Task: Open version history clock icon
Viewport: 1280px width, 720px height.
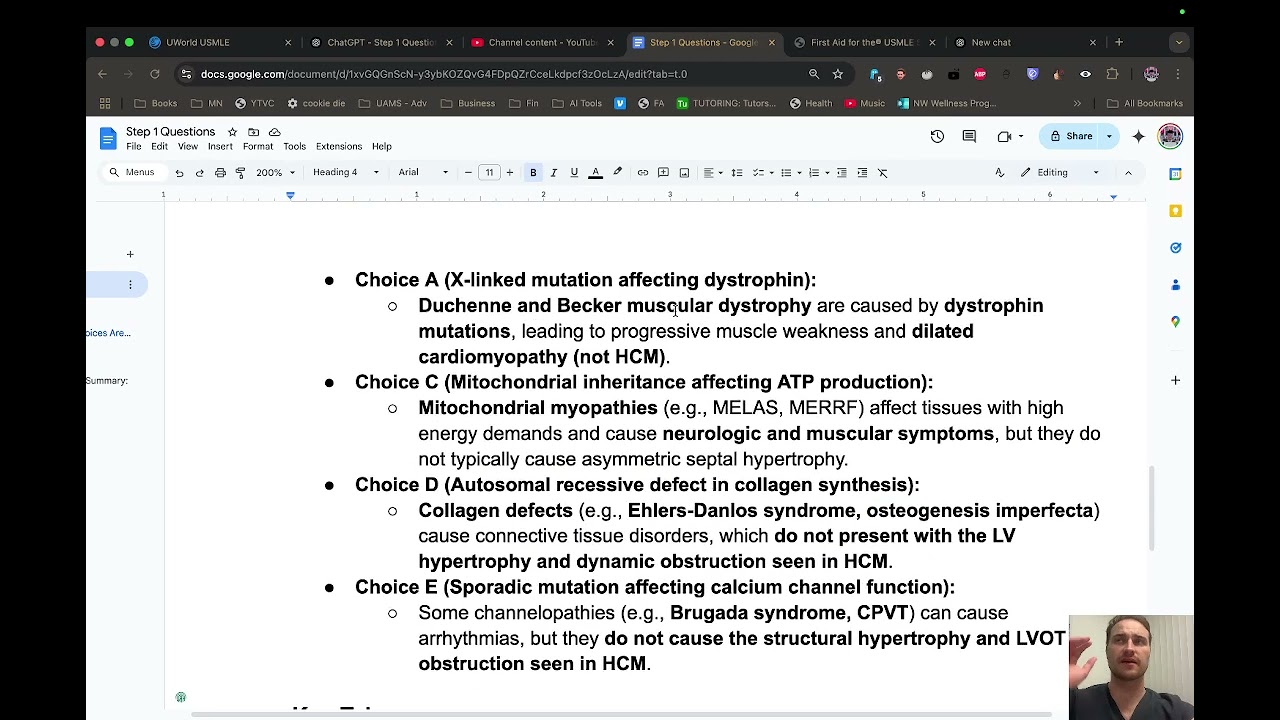Action: point(937,136)
